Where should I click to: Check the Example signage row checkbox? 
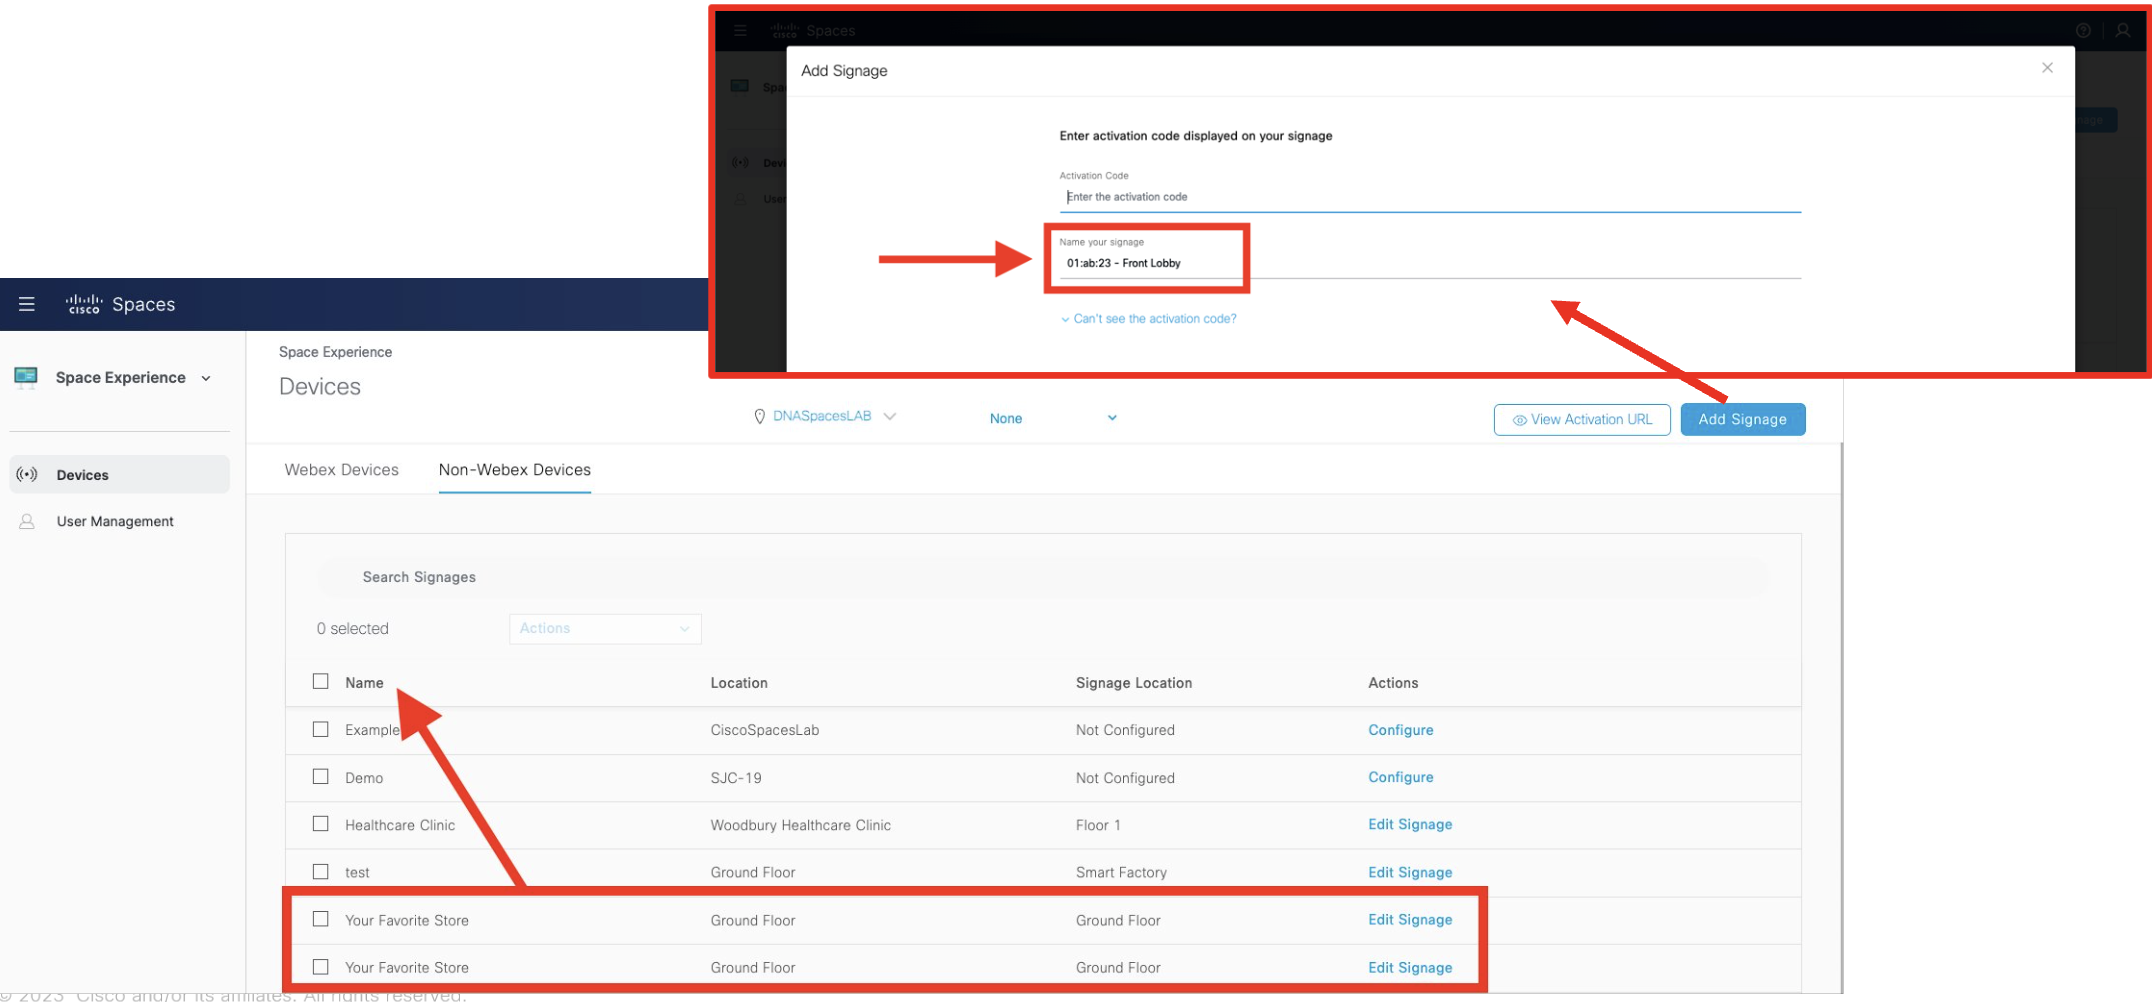click(320, 729)
